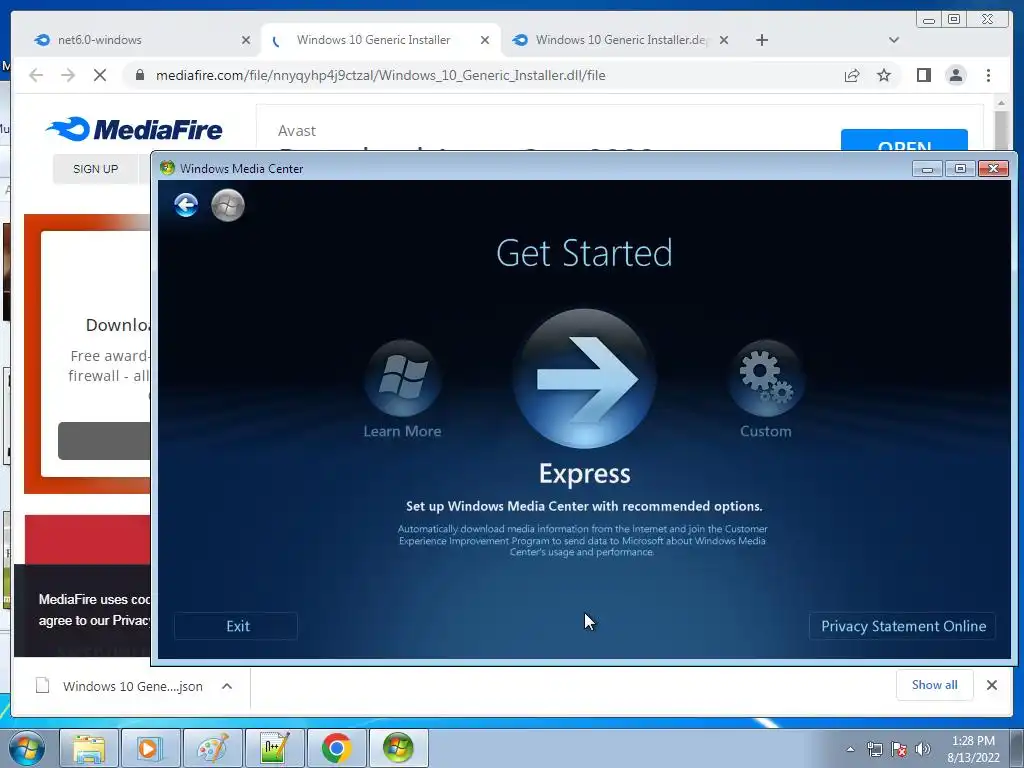Open File Explorer from taskbar
1024x768 pixels.
89,748
